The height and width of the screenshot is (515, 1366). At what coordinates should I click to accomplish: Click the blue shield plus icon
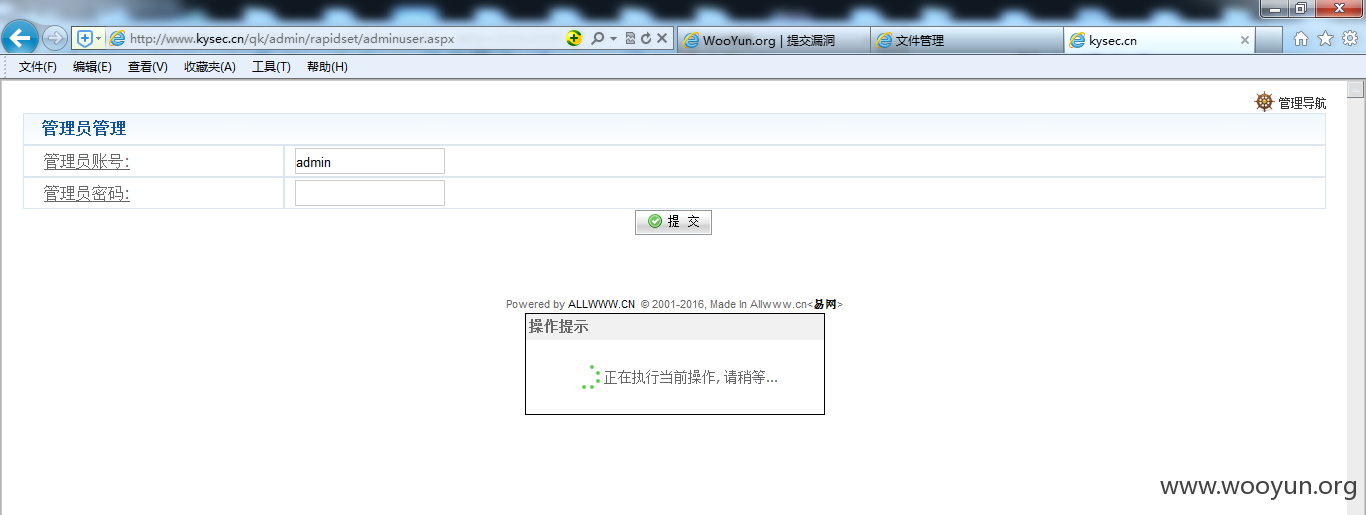[x=85, y=38]
